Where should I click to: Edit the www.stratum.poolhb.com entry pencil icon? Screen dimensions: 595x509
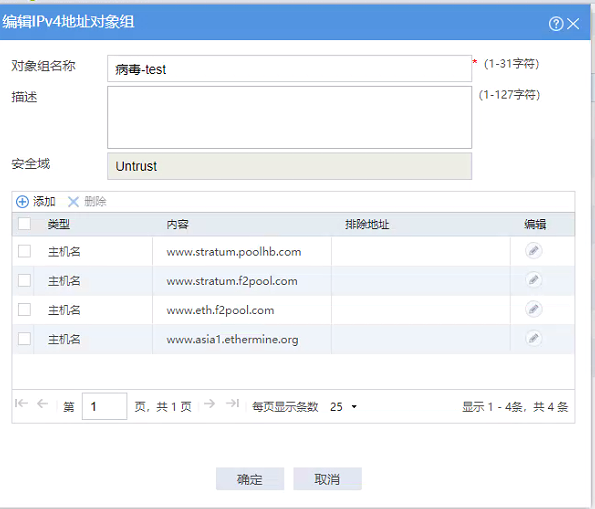click(x=534, y=251)
